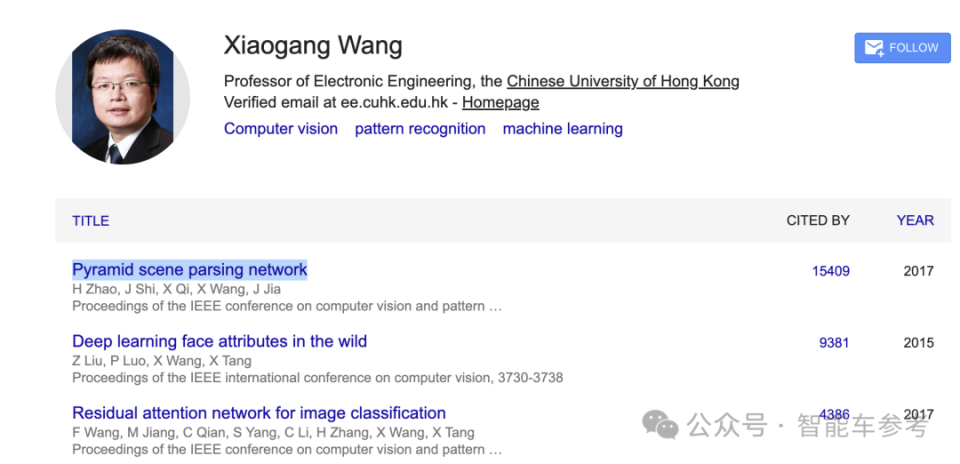Open the Pyramid scene parsing network paper
The image size is (960, 464).
pos(190,269)
